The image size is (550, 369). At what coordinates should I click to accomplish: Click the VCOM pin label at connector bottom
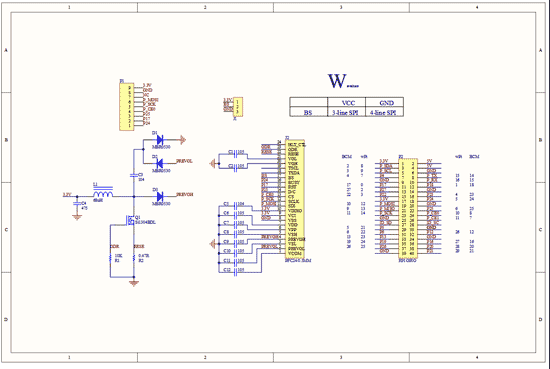tap(295, 253)
